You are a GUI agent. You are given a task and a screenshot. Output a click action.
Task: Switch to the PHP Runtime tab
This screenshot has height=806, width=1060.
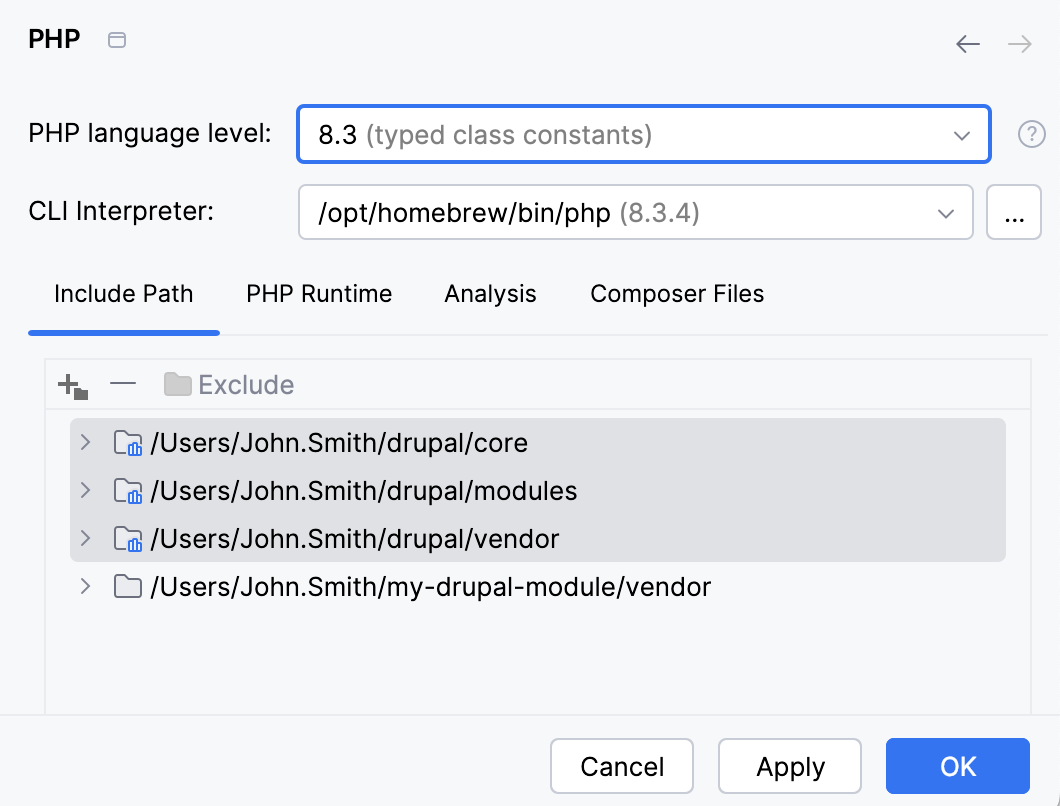[x=318, y=294]
